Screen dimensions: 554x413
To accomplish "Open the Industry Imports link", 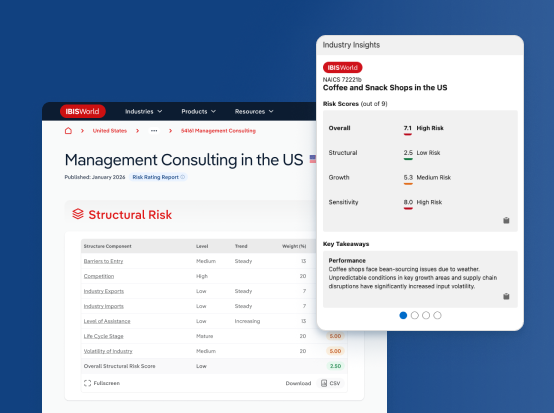I will pos(104,306).
